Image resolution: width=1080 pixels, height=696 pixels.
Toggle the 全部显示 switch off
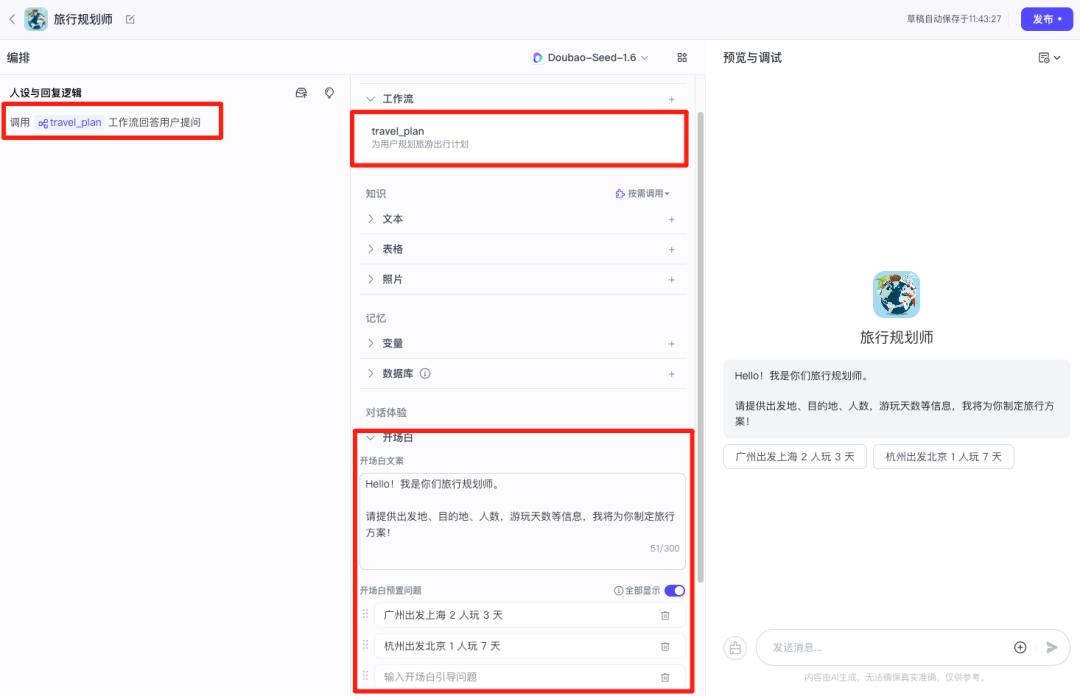(676, 590)
